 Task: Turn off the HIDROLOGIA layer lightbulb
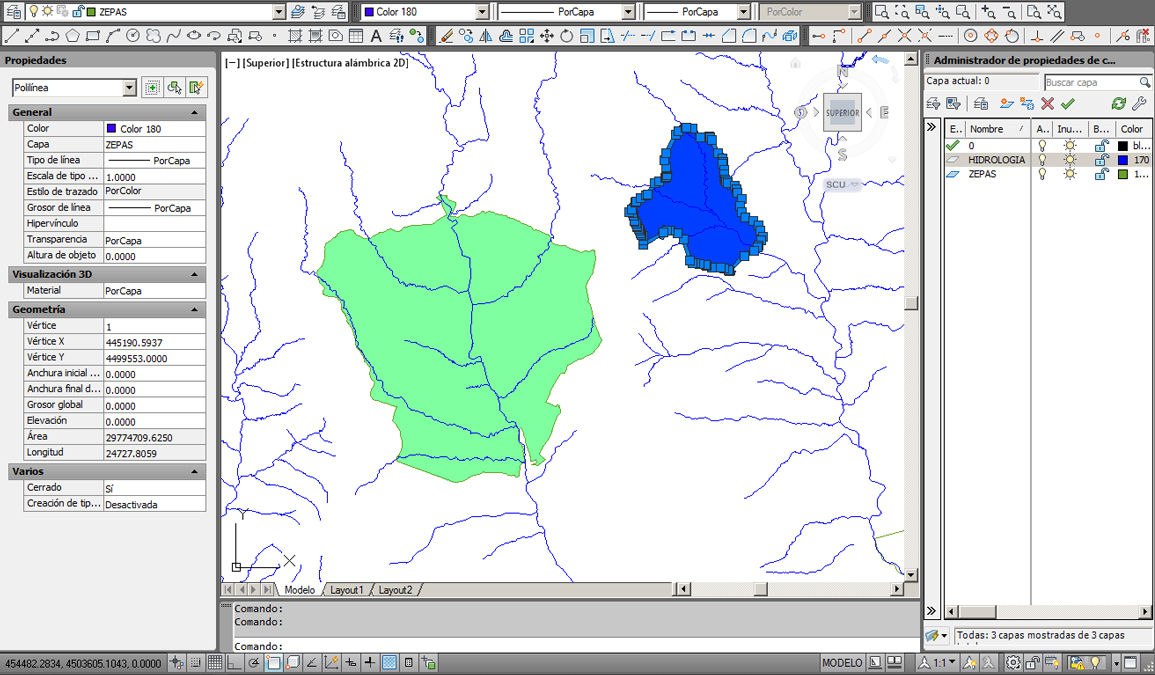point(1042,160)
